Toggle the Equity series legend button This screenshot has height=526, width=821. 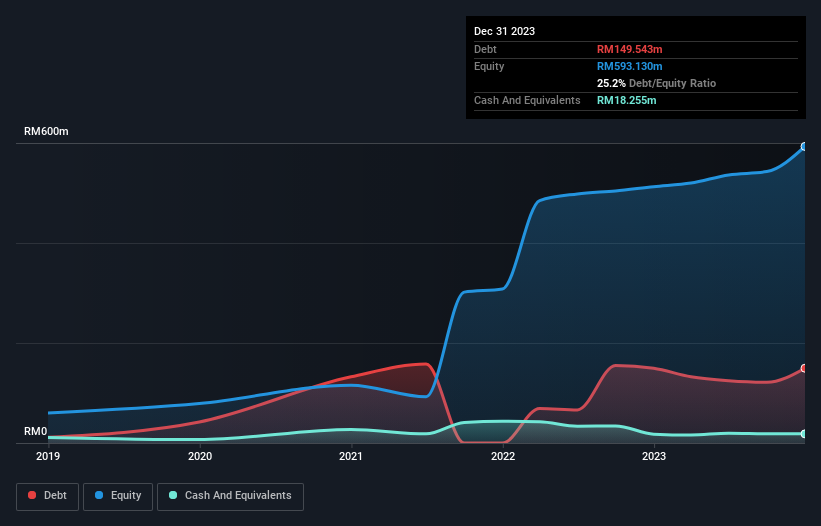tap(118, 496)
